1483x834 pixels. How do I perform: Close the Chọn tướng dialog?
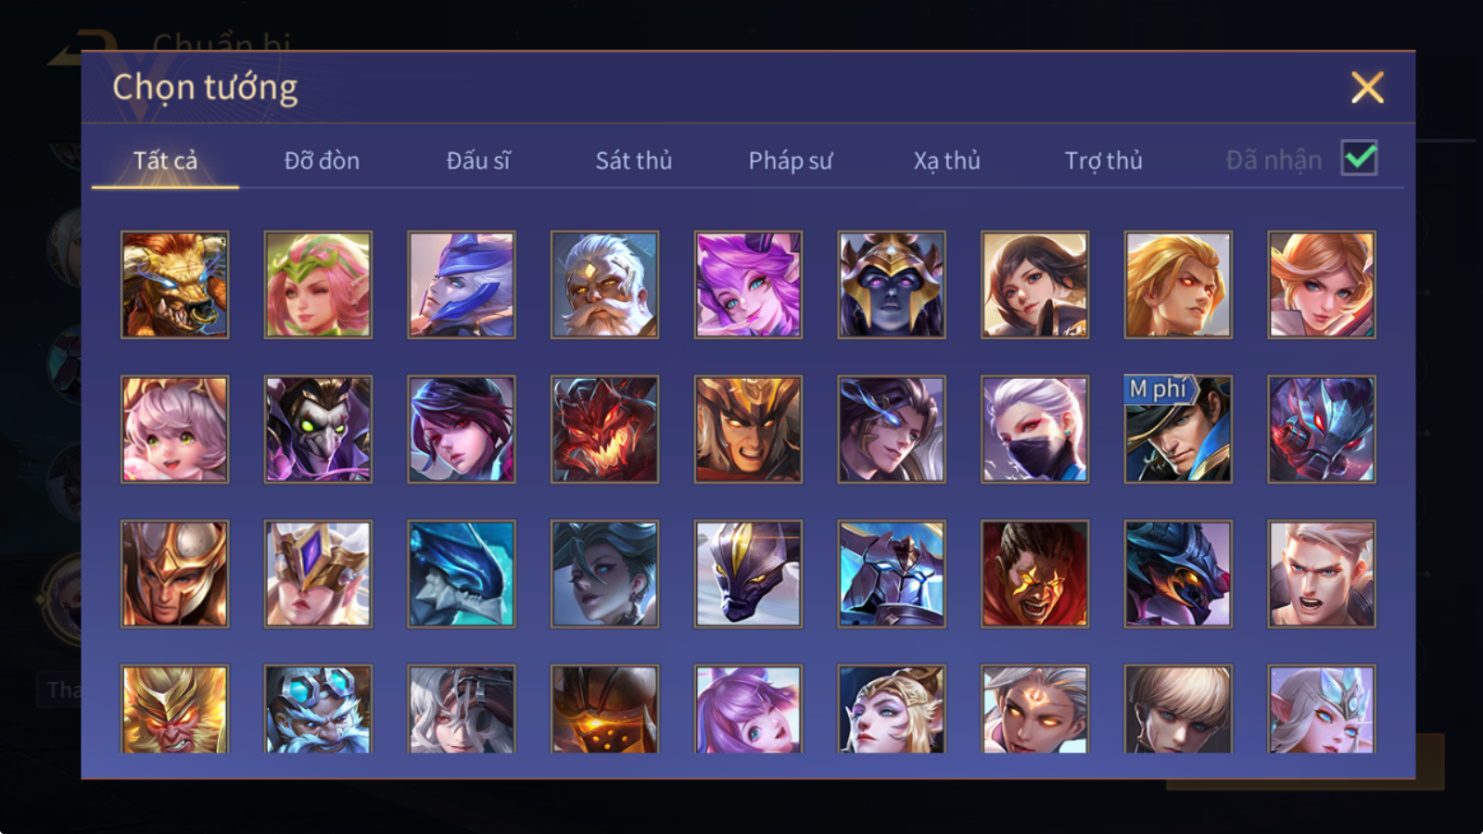point(1367,87)
